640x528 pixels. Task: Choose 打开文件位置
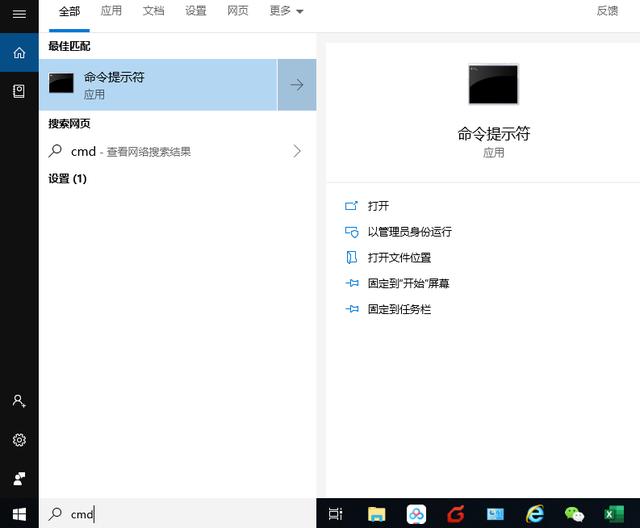click(399, 257)
